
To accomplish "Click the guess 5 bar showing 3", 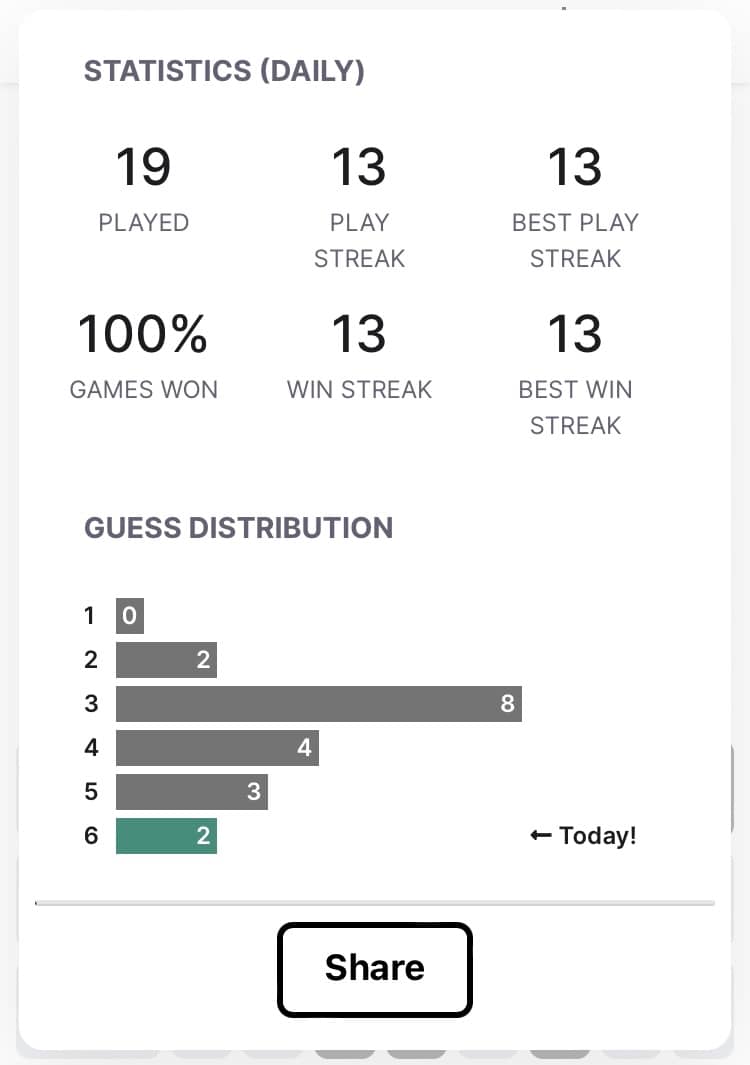I will (192, 791).
